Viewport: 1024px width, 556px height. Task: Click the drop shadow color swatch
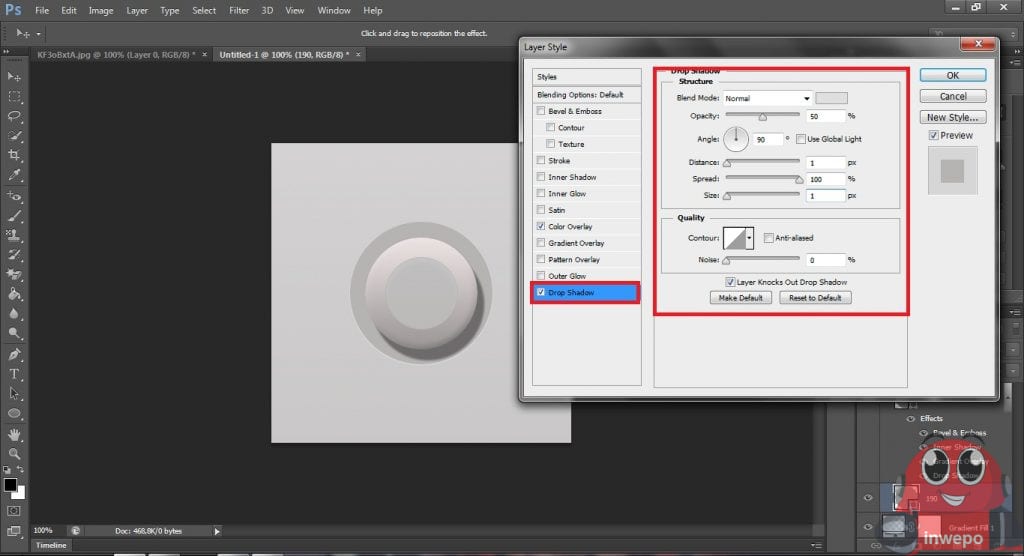831,98
